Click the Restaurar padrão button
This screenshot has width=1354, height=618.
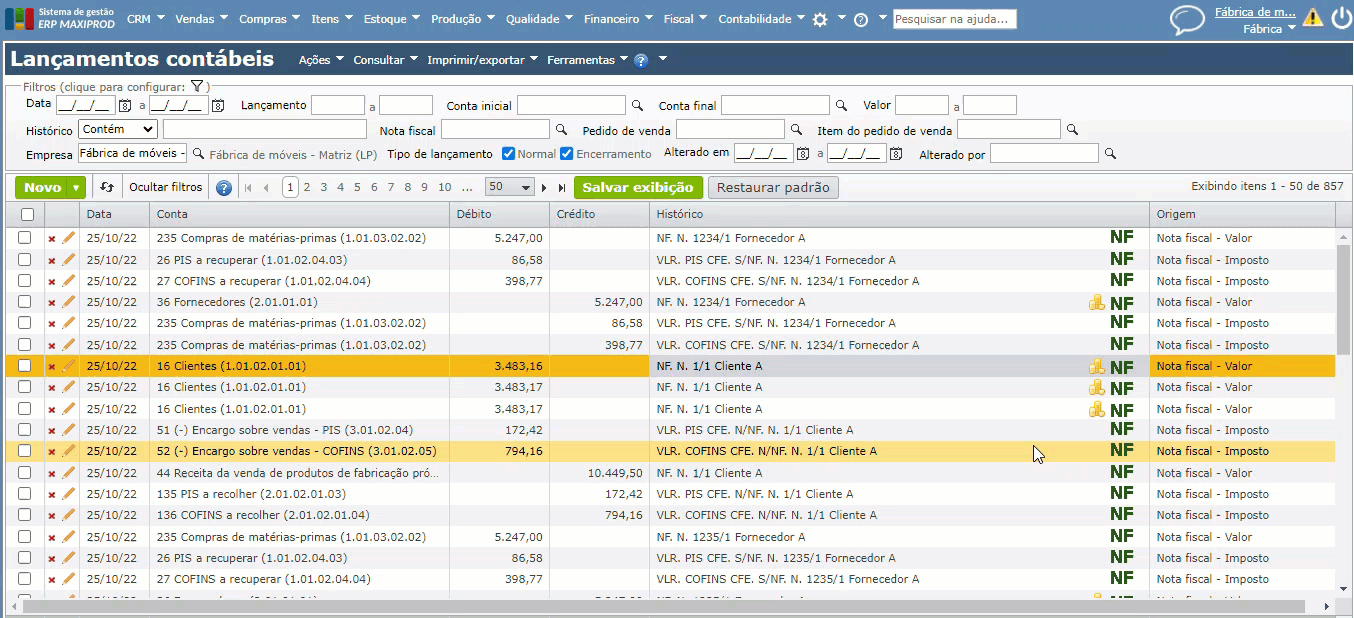[x=773, y=187]
